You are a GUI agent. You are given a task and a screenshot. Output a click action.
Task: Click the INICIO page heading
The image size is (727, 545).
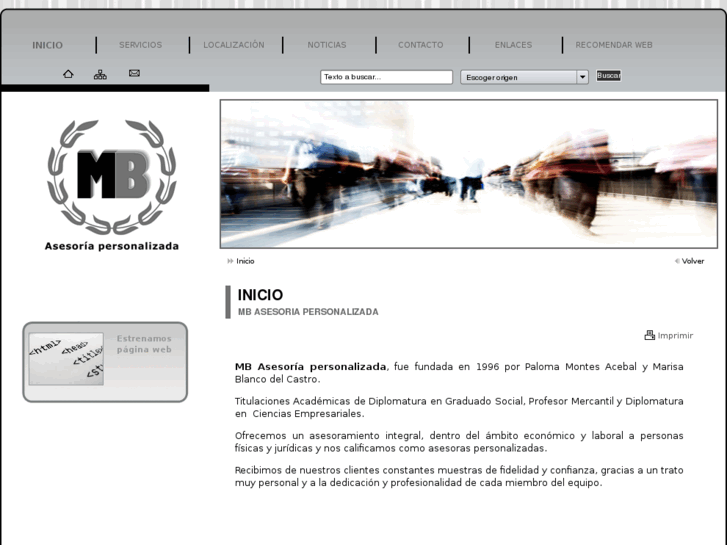(x=260, y=295)
